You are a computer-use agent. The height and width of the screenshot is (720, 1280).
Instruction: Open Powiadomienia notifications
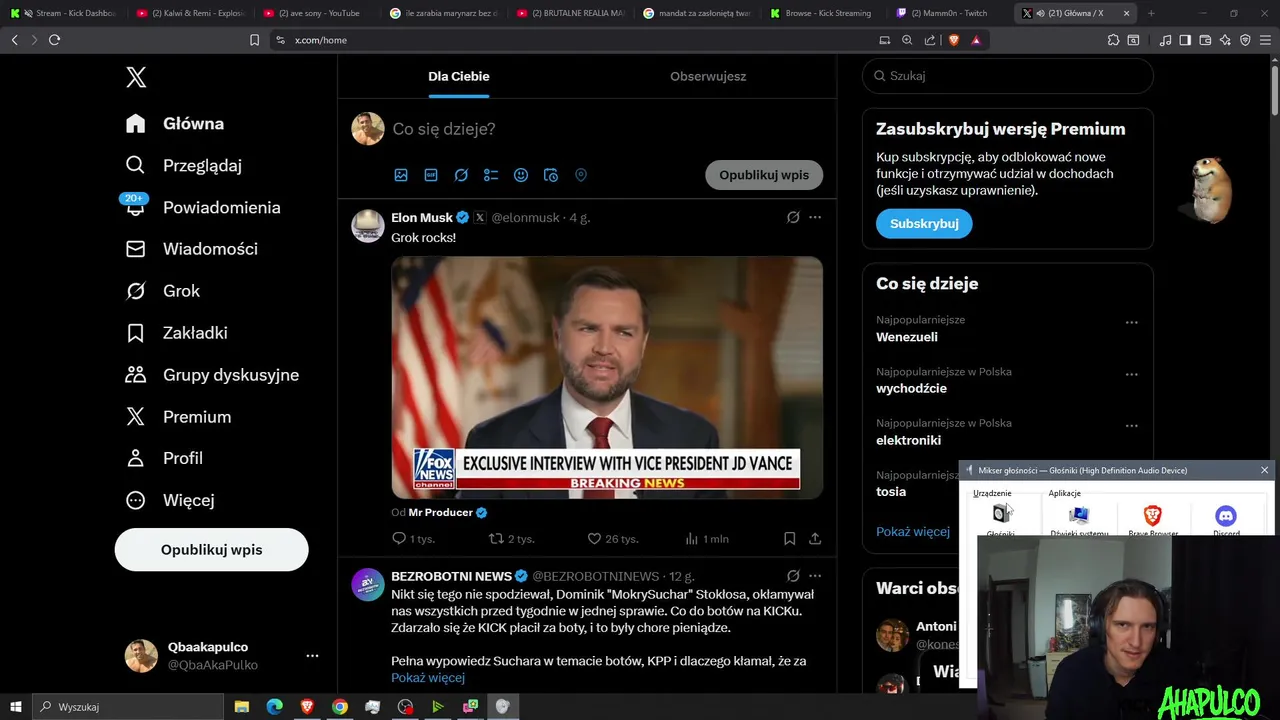point(203,207)
